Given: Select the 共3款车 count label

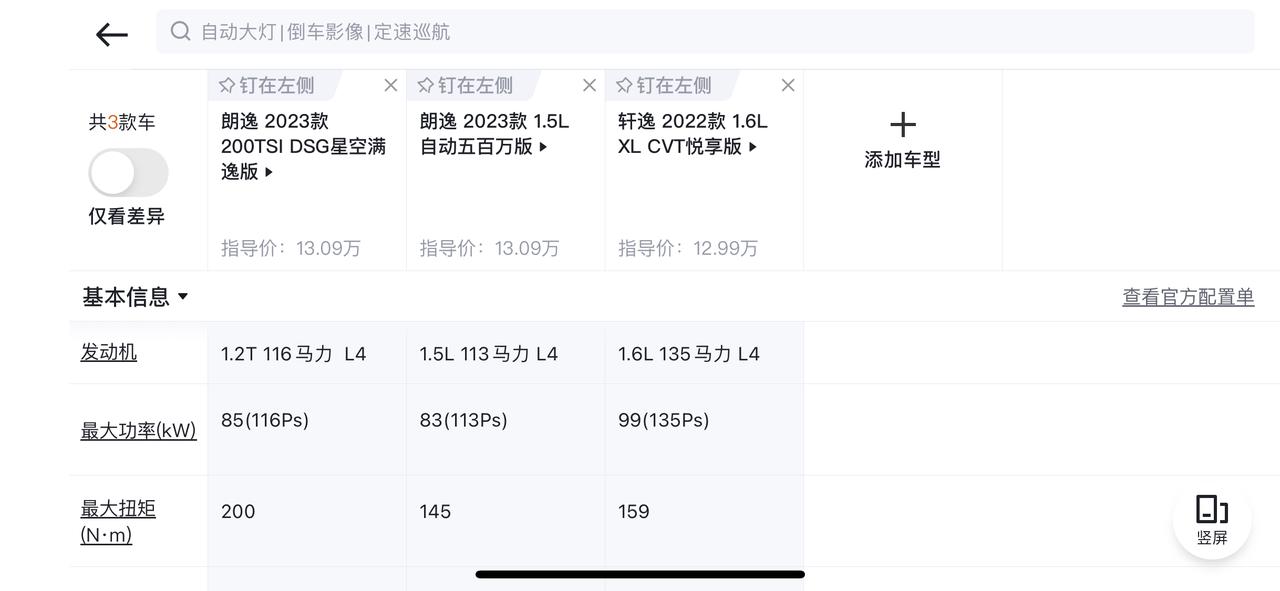Looking at the screenshot, I should [x=122, y=122].
